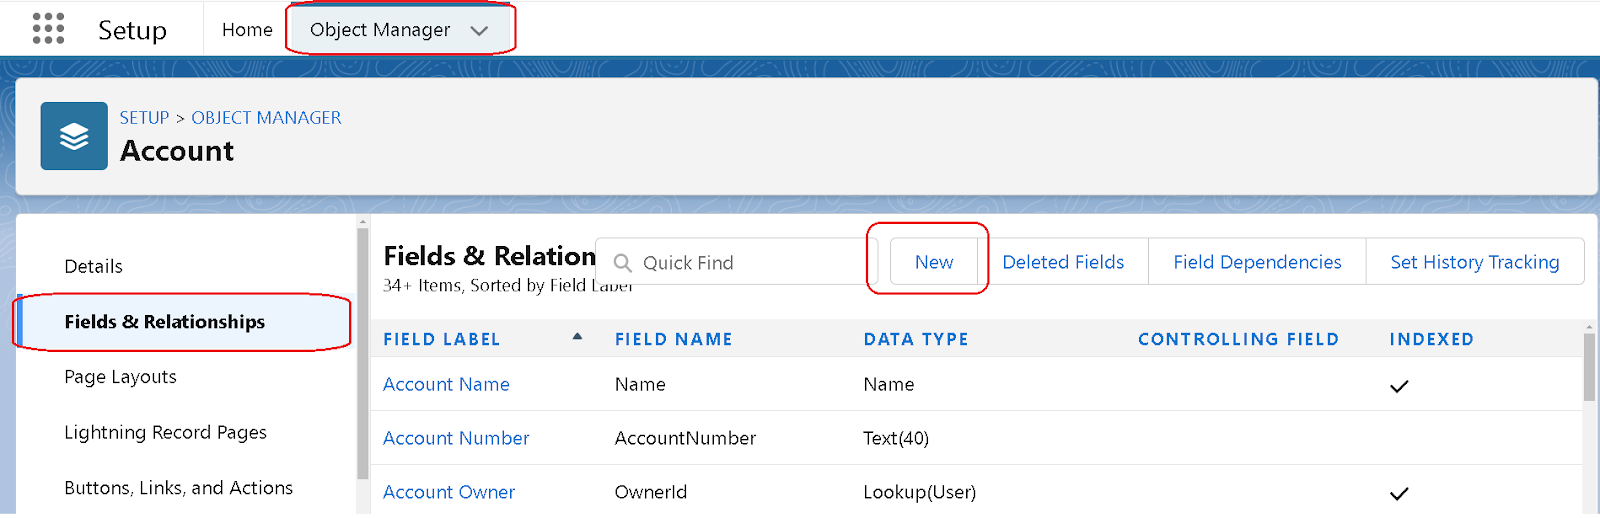
Task: Click the Indexed column header
Action: pyautogui.click(x=1431, y=339)
